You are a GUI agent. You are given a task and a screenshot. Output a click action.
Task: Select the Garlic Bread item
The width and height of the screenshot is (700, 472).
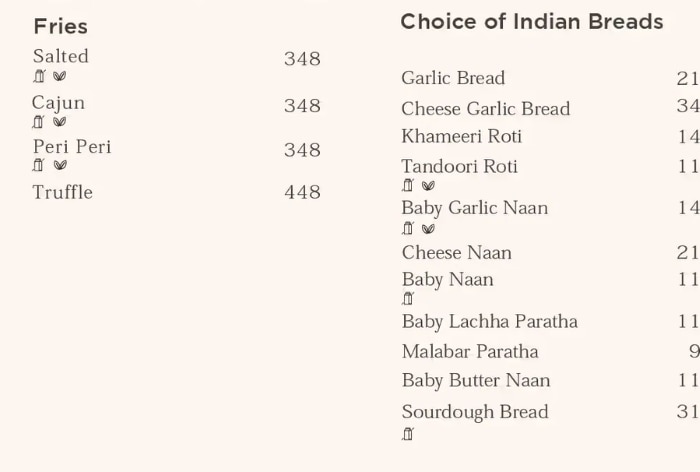453,78
